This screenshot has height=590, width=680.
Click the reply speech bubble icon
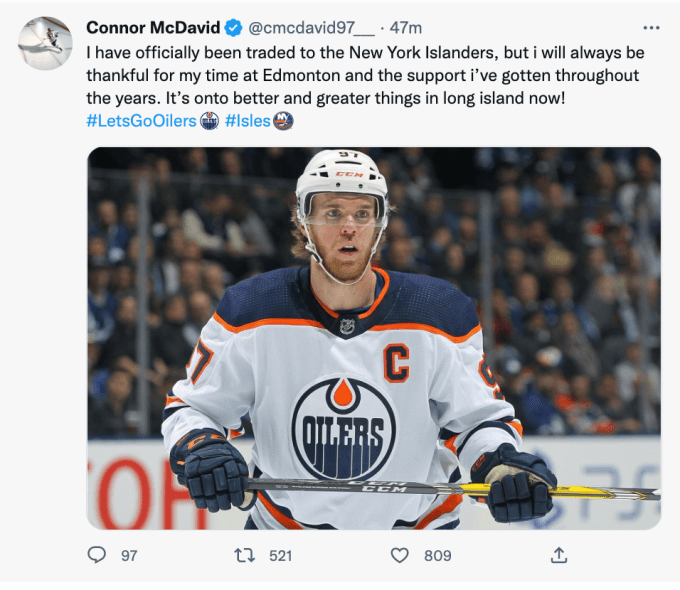[x=97, y=555]
